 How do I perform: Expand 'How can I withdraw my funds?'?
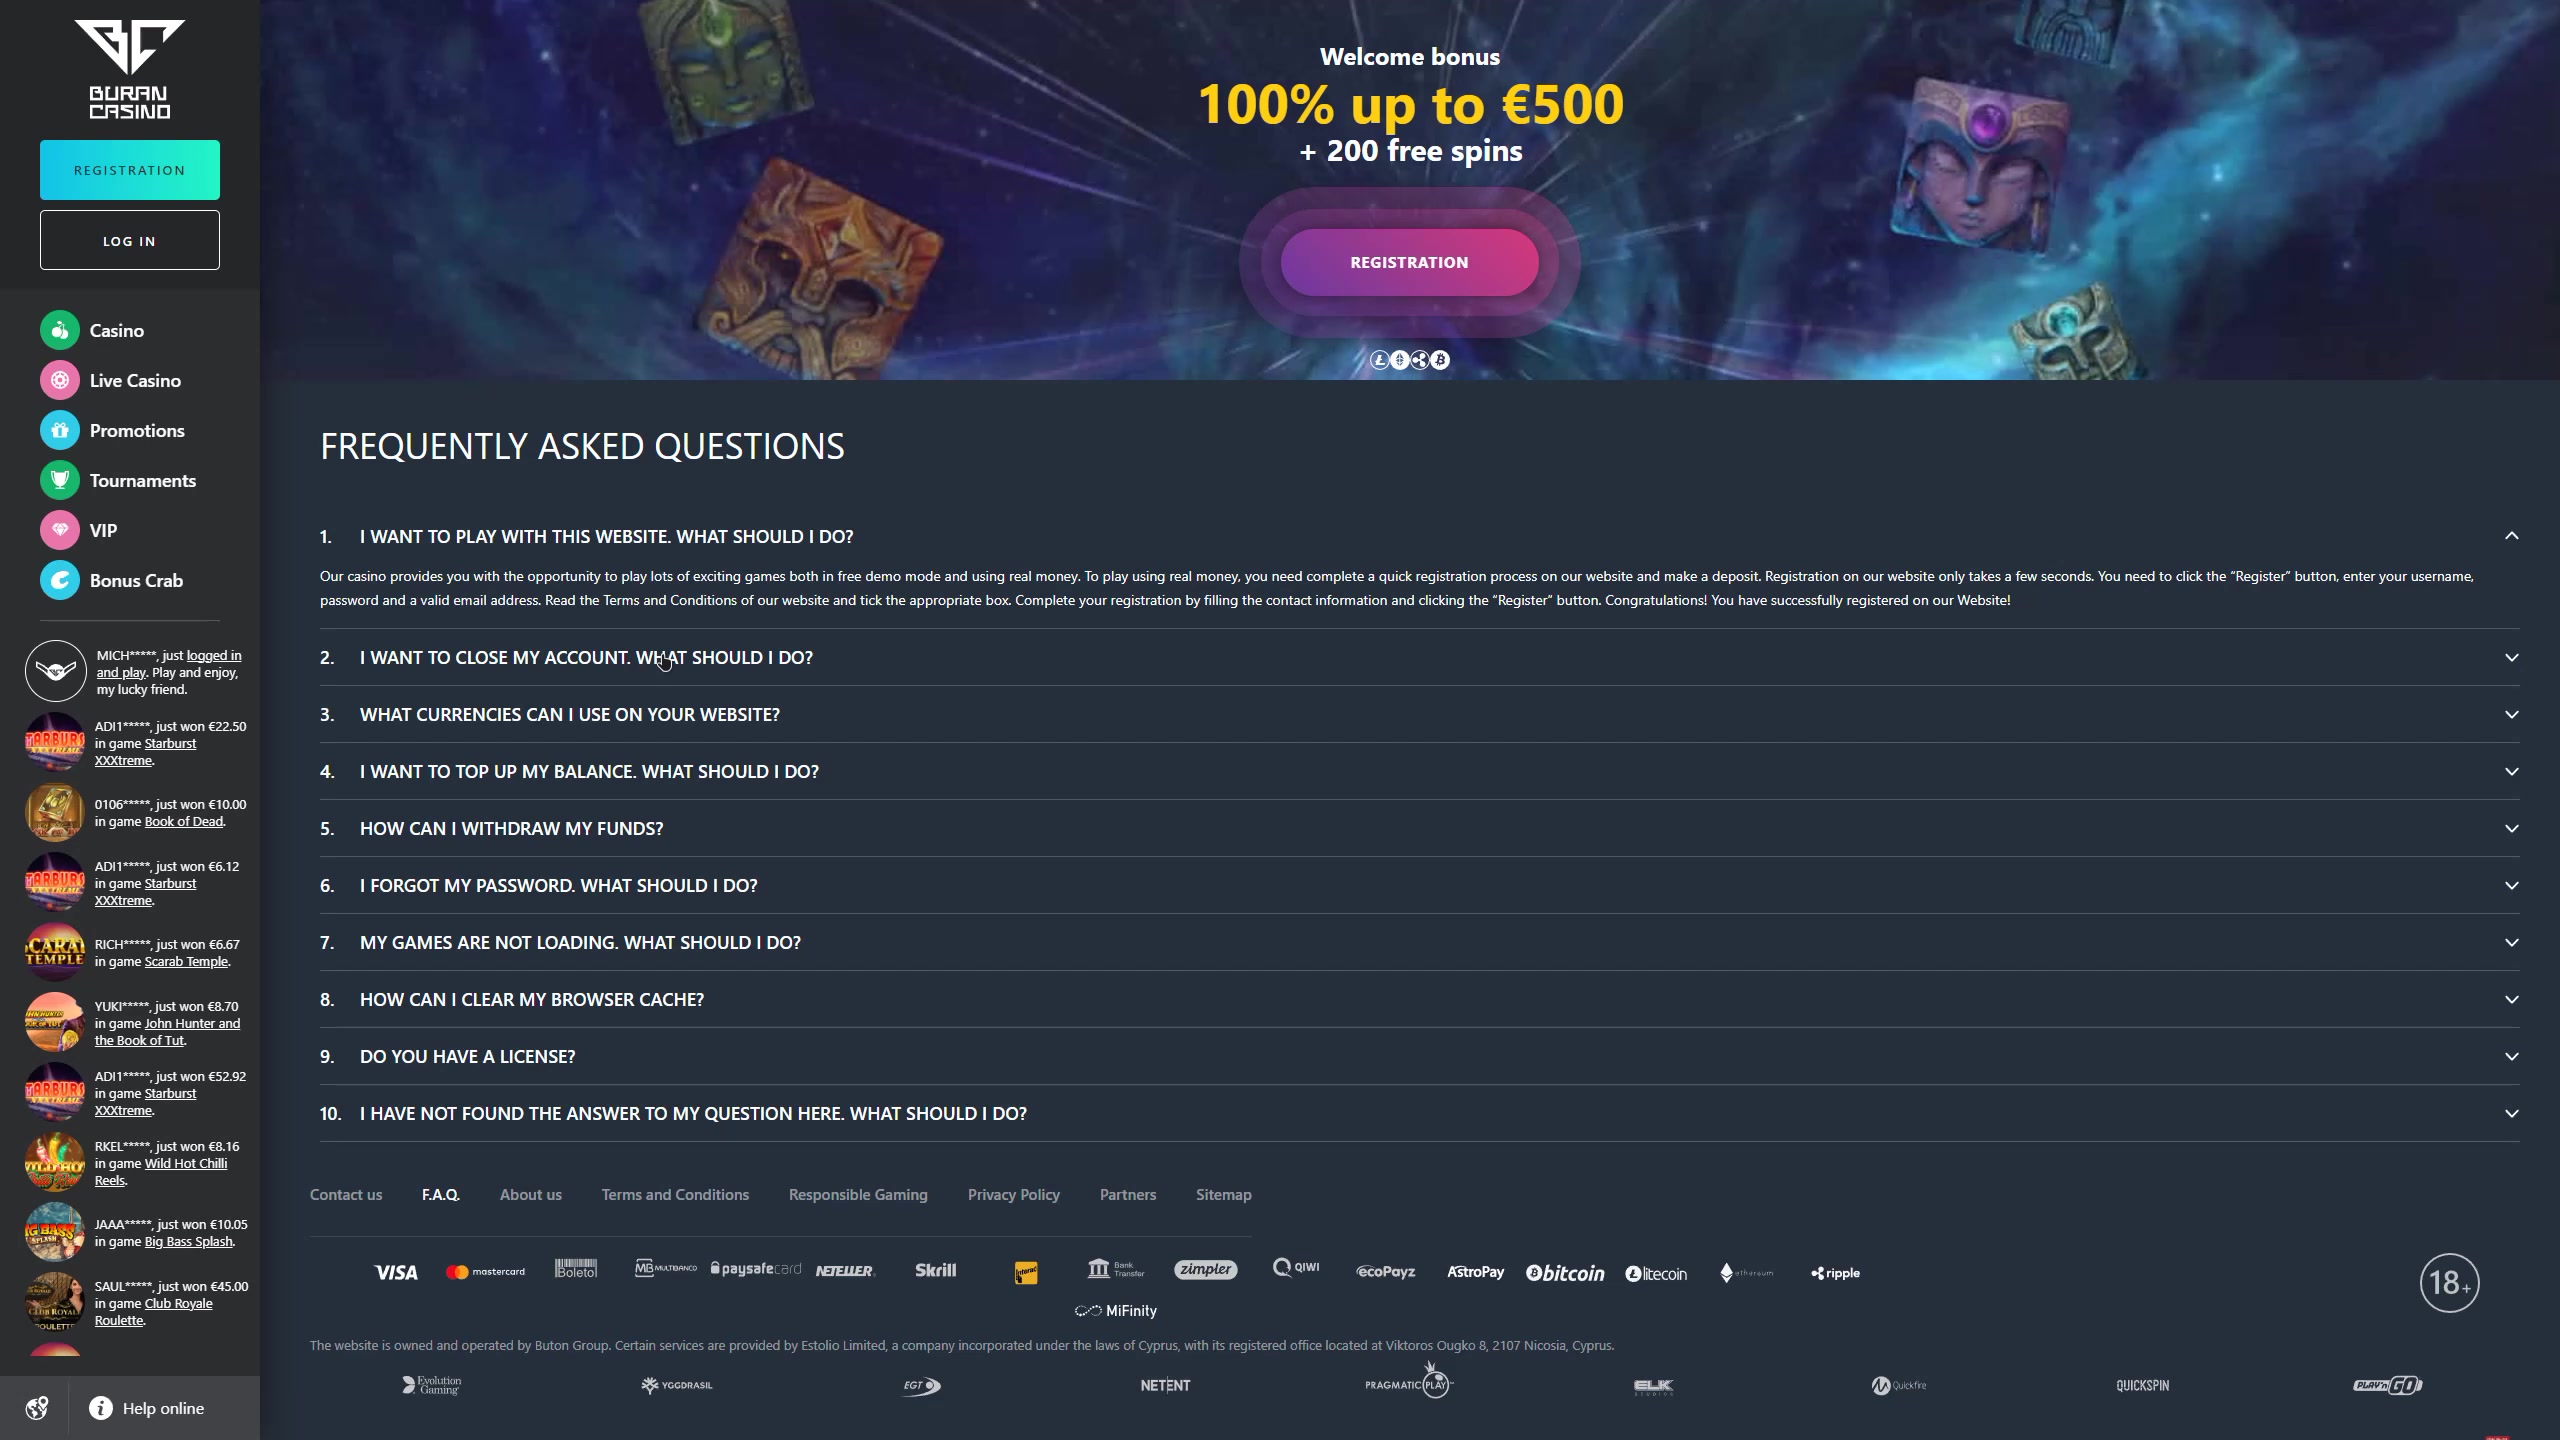[2511, 828]
